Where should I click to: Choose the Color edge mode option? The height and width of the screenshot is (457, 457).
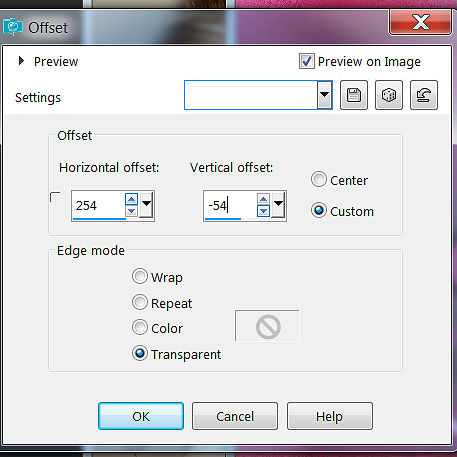click(x=140, y=327)
